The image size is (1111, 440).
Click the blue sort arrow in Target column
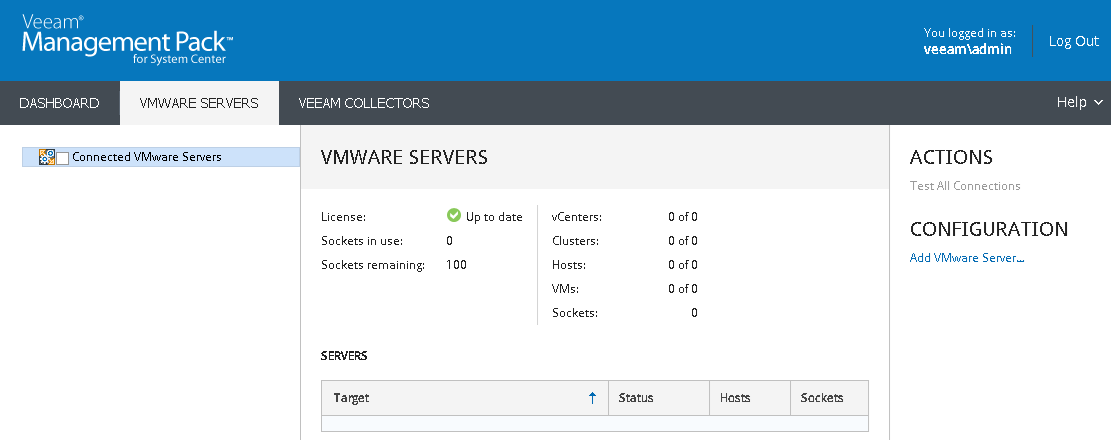[592, 398]
